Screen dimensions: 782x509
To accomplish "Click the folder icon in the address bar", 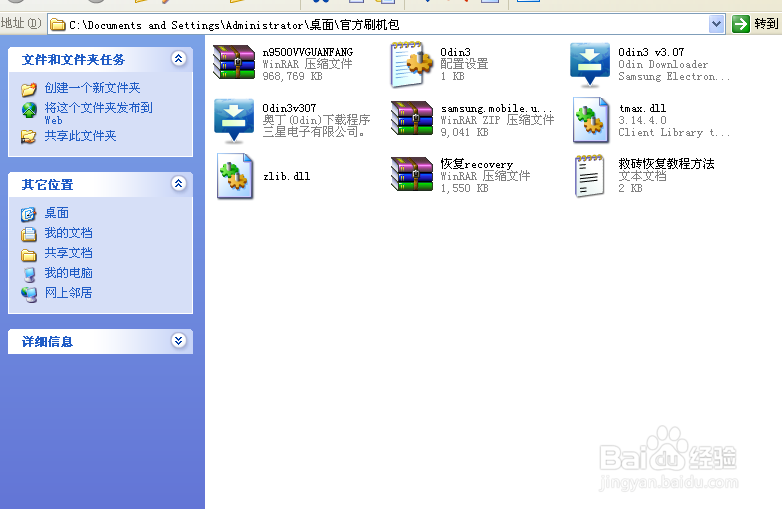I will 58,24.
